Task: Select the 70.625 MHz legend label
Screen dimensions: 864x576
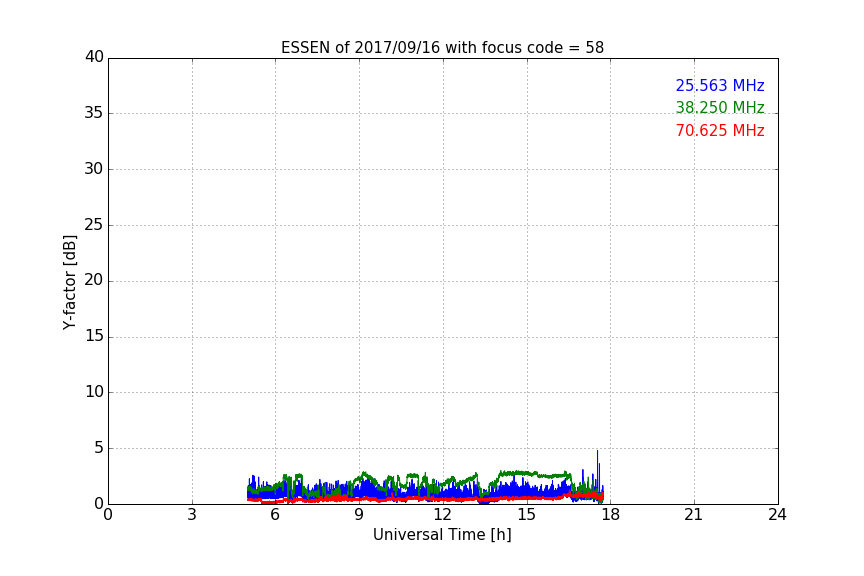Action: [720, 131]
